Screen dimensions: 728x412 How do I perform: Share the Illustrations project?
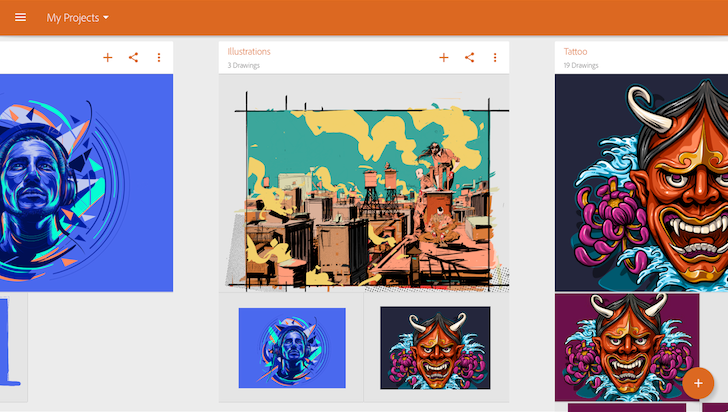coord(470,57)
